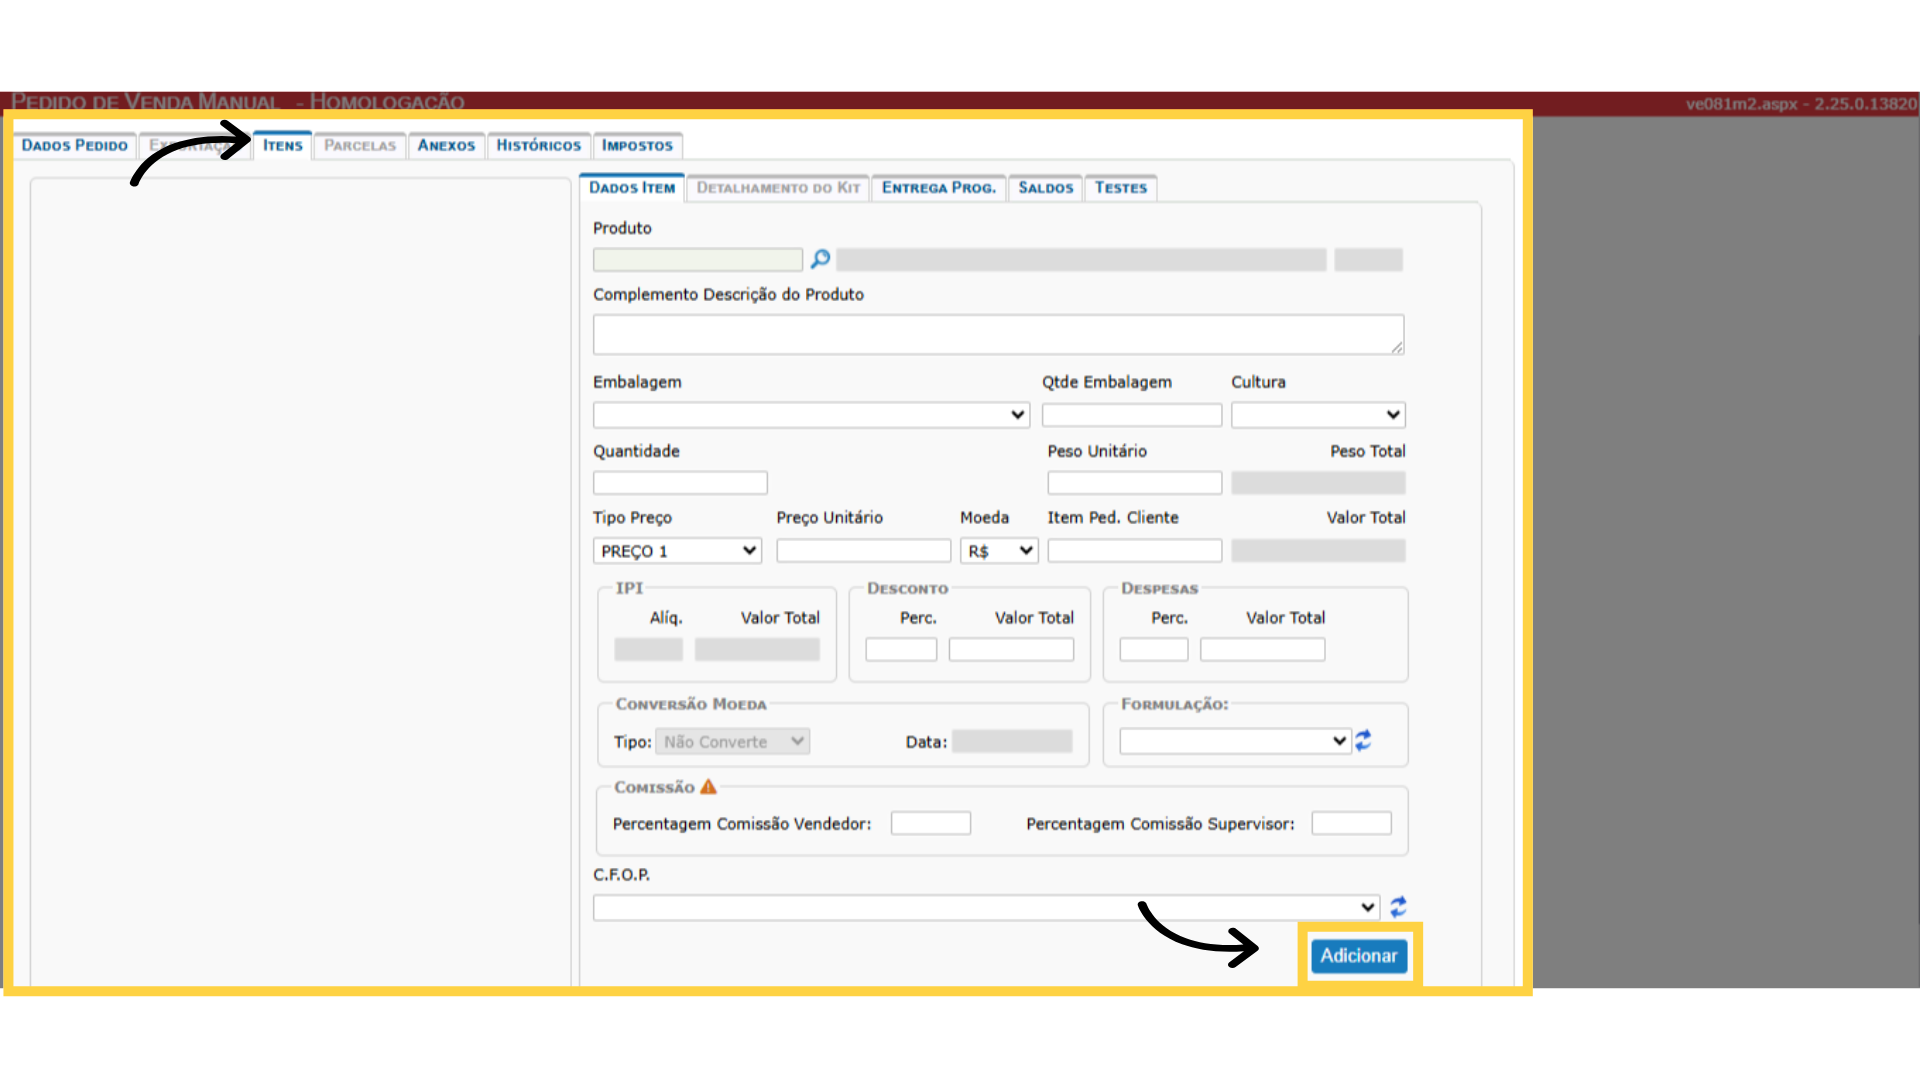Click the greyed Peso Total field
This screenshot has width=1920, height=1080.
tap(1318, 483)
